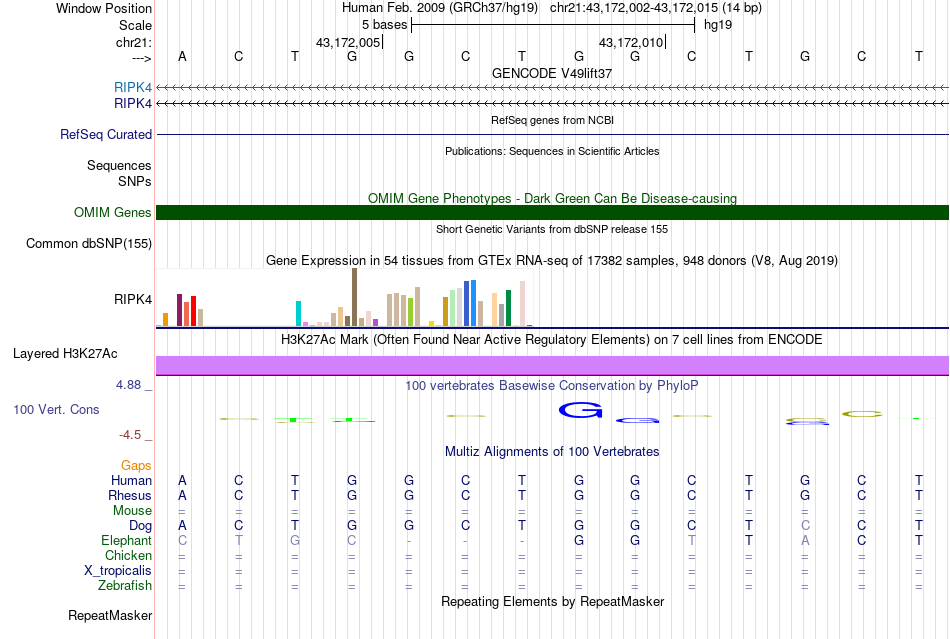Open the dark blue RIPK4 GENCODE label
The width and height of the screenshot is (950, 639).
(133, 104)
